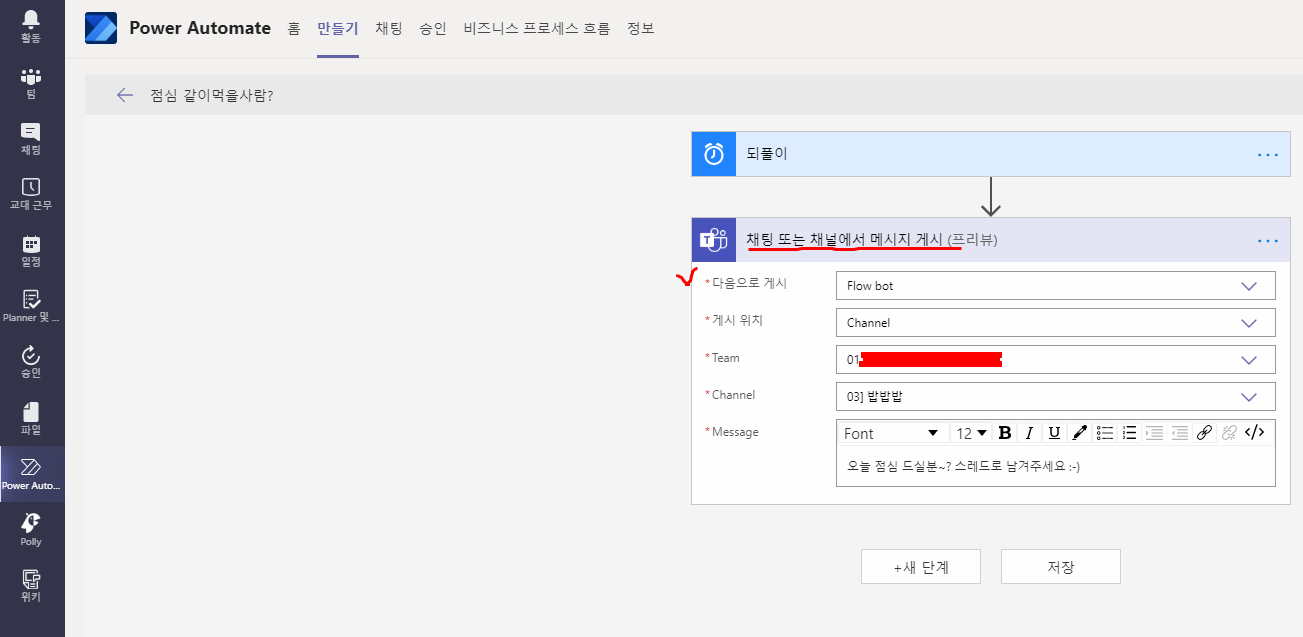The image size is (1303, 637).
Task: Open the highlight color pen tool
Action: 1079,433
